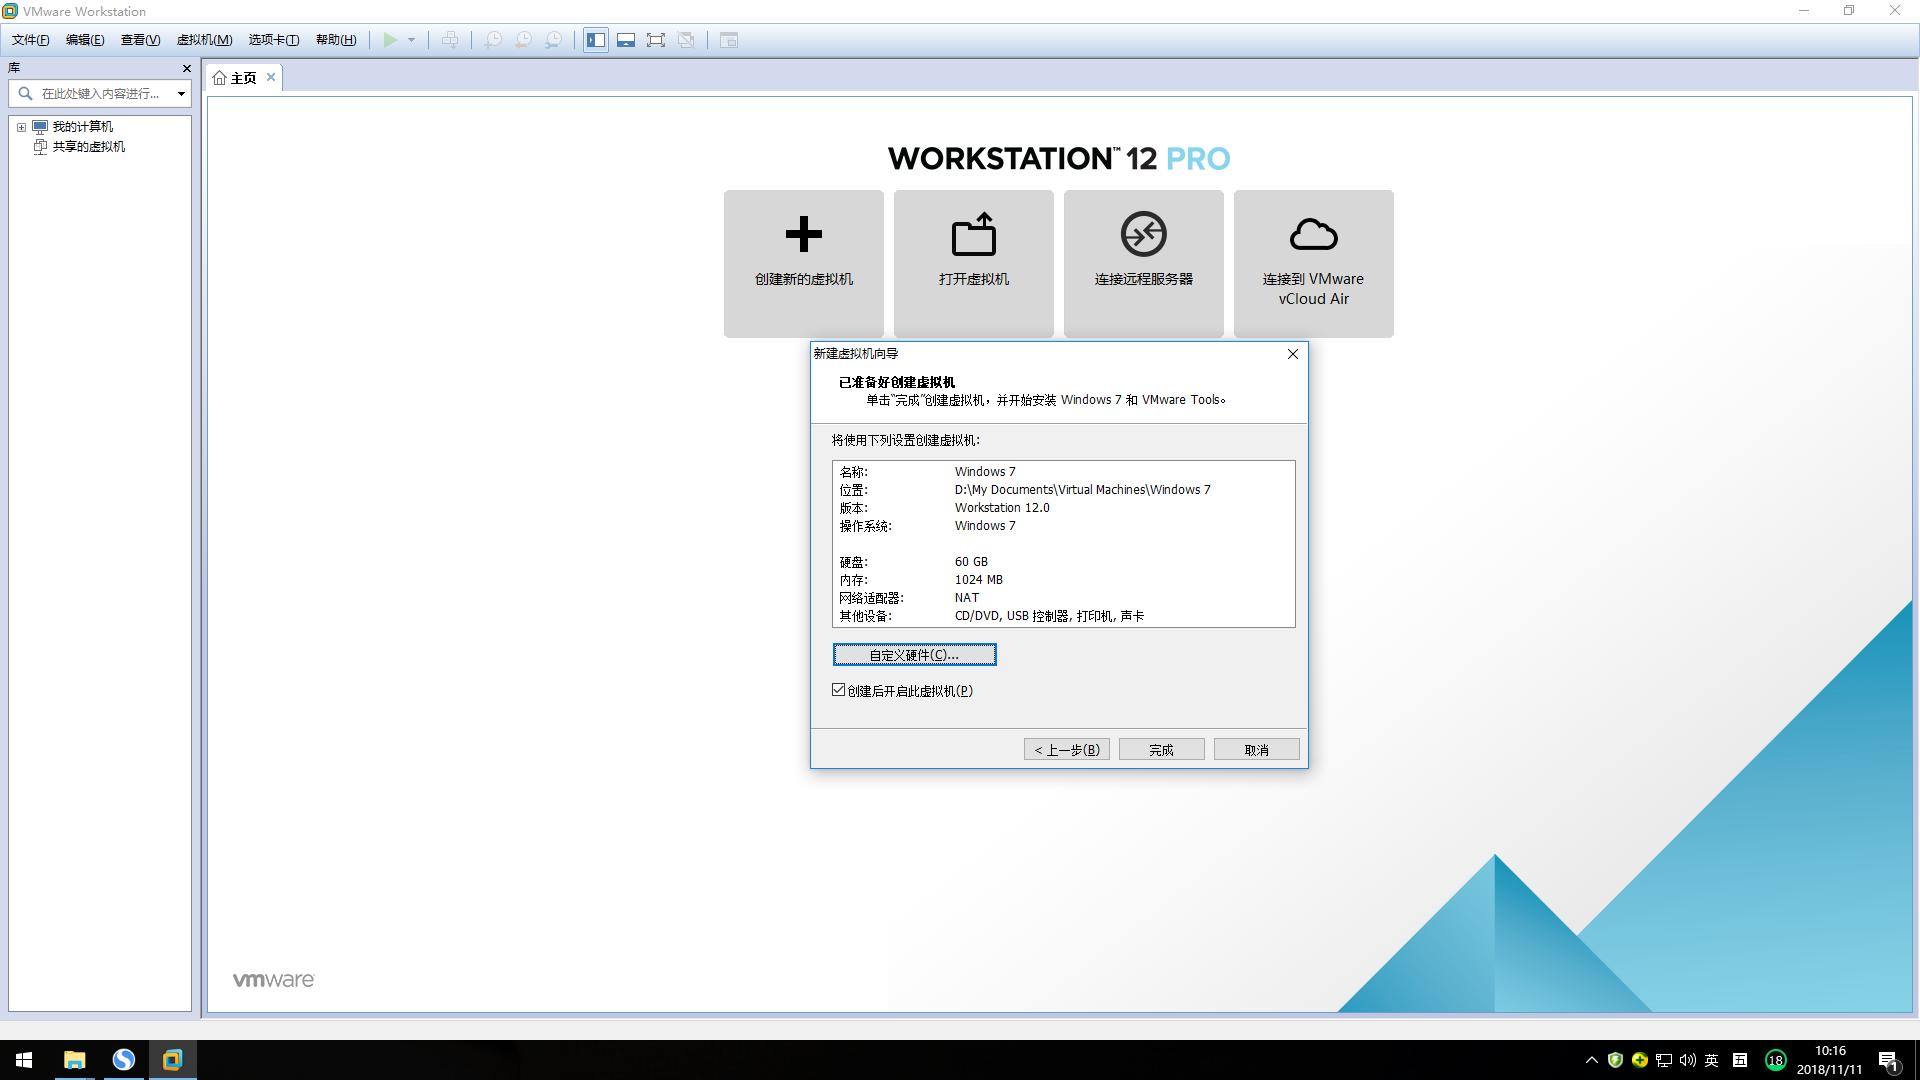The width and height of the screenshot is (1920, 1080).
Task: Take a snapshot of the virtual machine
Action: pyautogui.click(x=492, y=40)
